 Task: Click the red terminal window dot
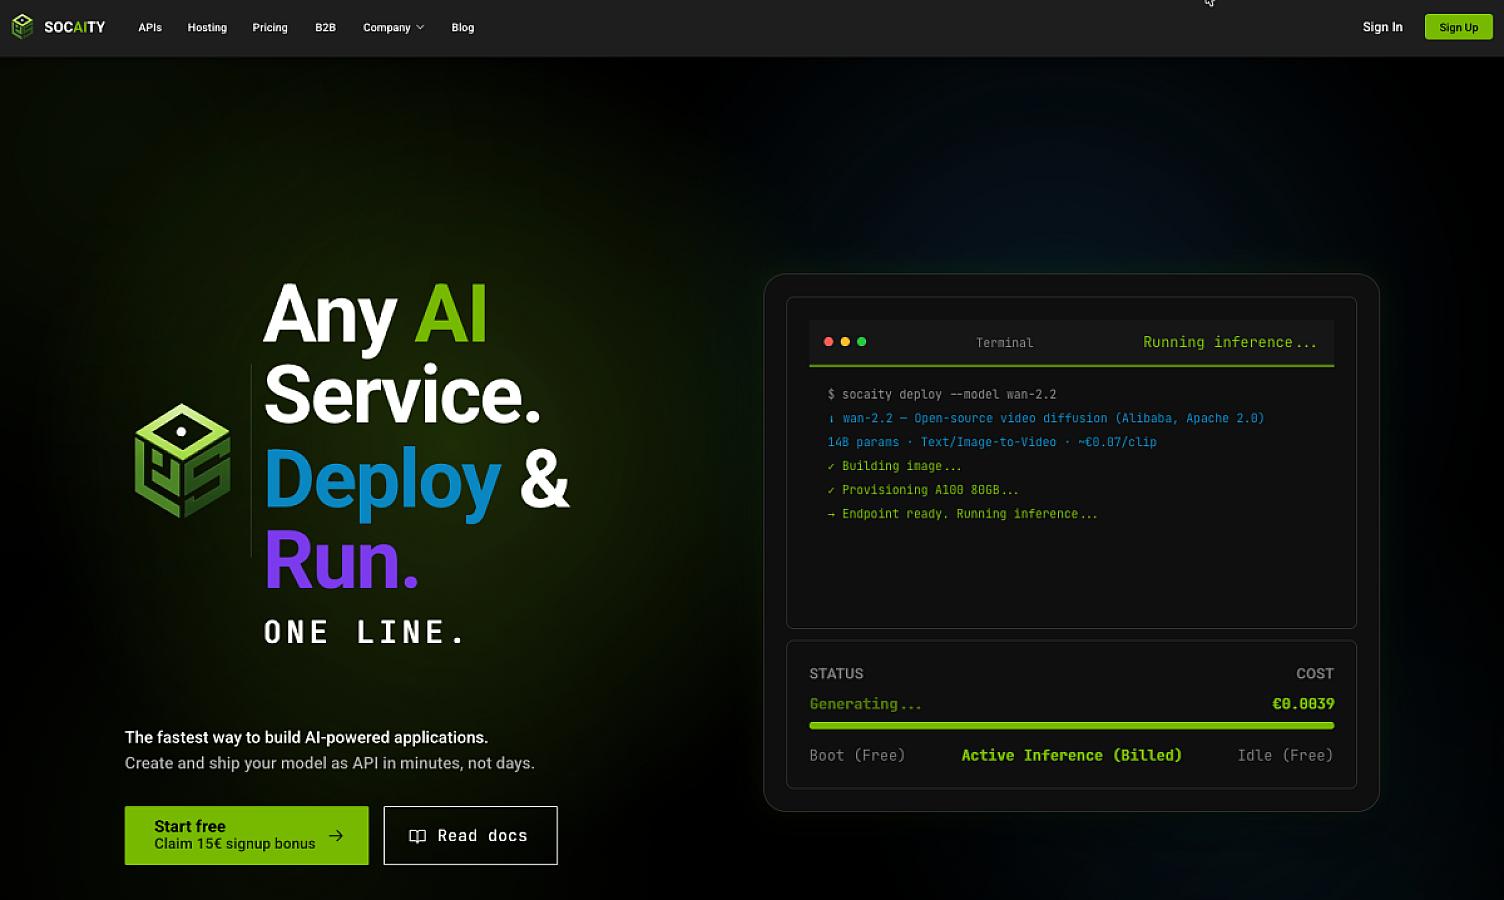pyautogui.click(x=828, y=342)
